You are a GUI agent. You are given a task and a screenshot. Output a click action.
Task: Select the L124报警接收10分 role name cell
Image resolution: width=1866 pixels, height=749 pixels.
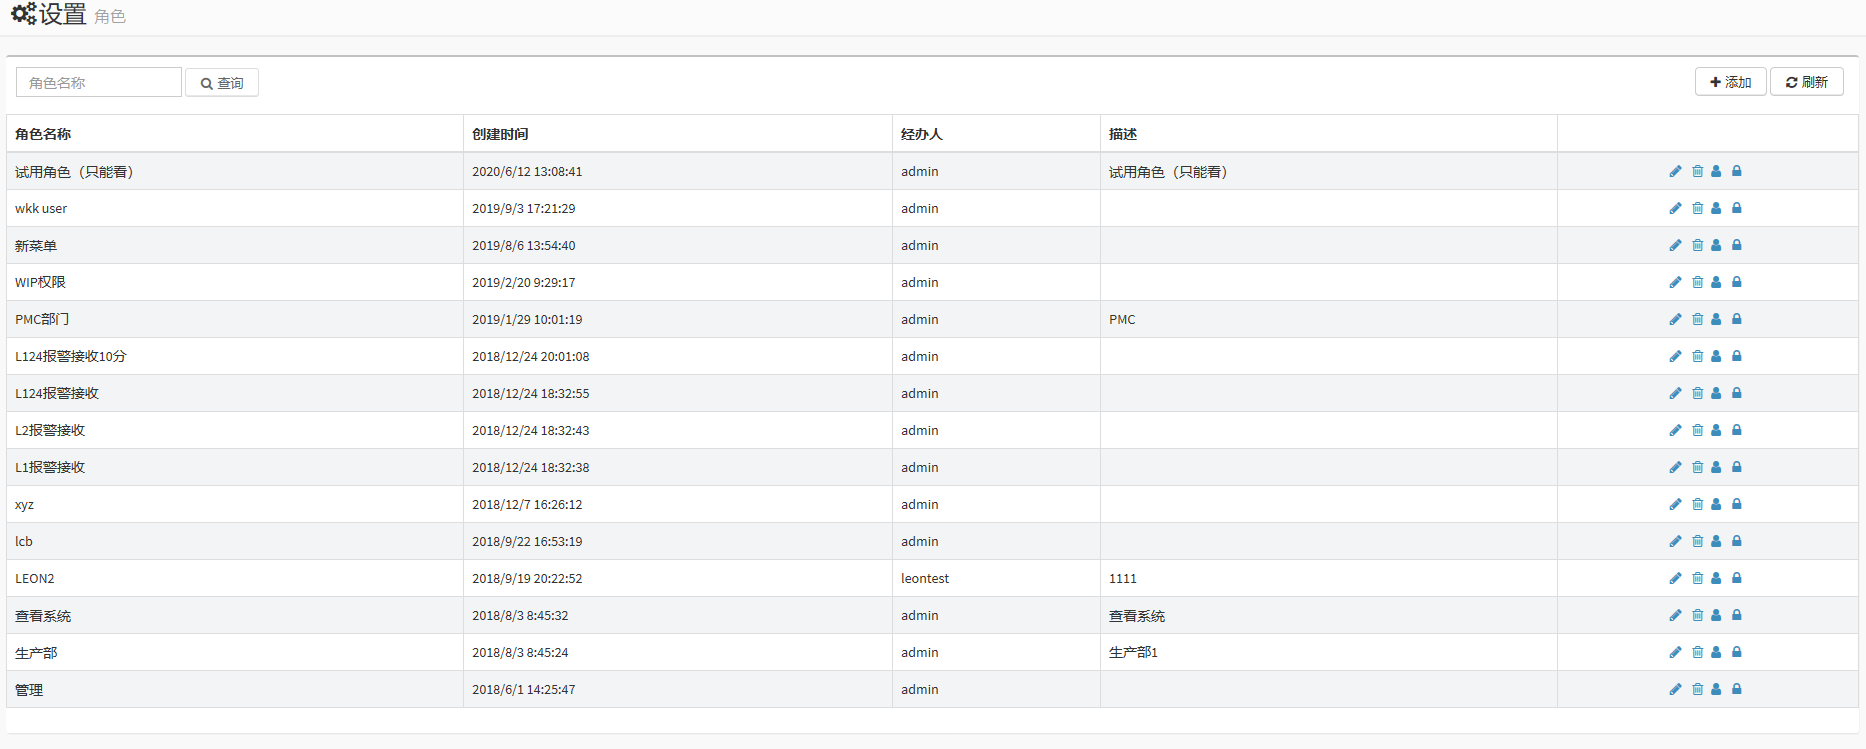tap(71, 356)
